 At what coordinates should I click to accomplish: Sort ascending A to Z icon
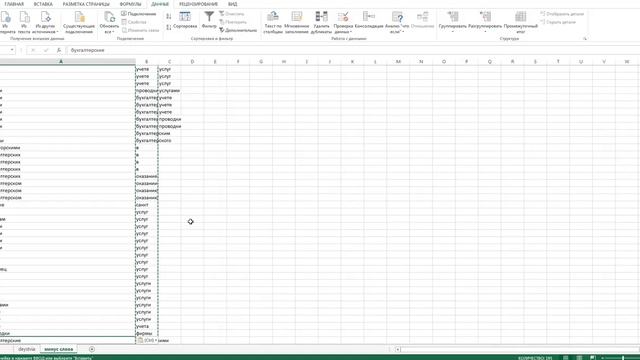pos(169,16)
